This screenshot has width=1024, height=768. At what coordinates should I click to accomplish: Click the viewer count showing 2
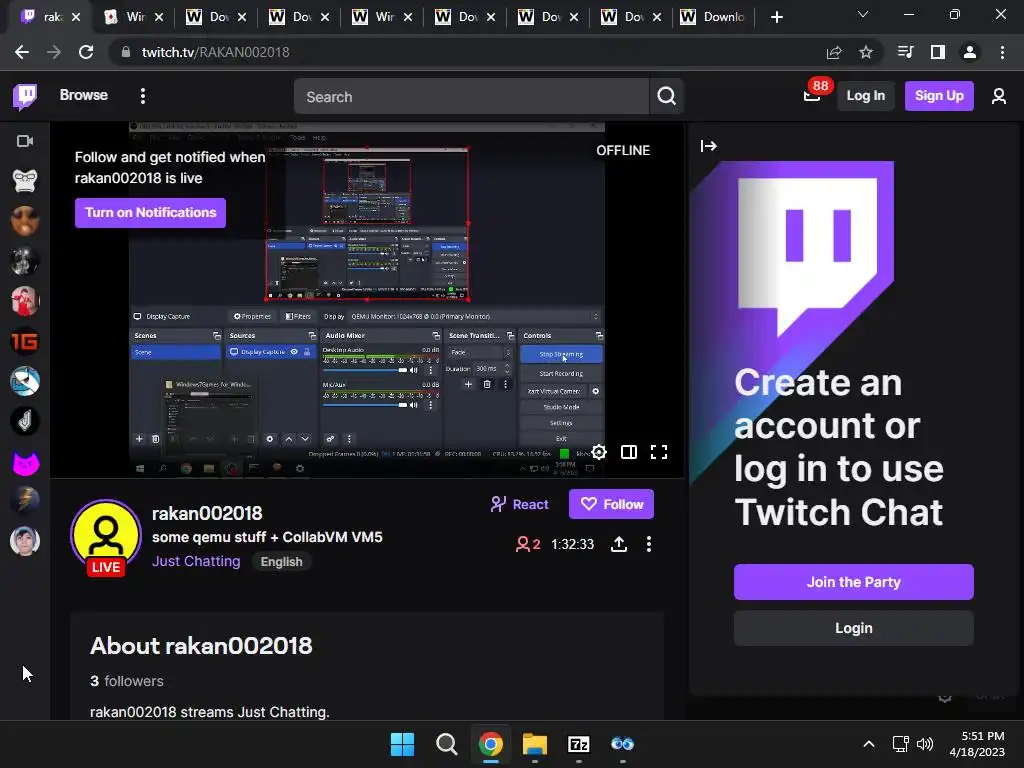tap(528, 544)
